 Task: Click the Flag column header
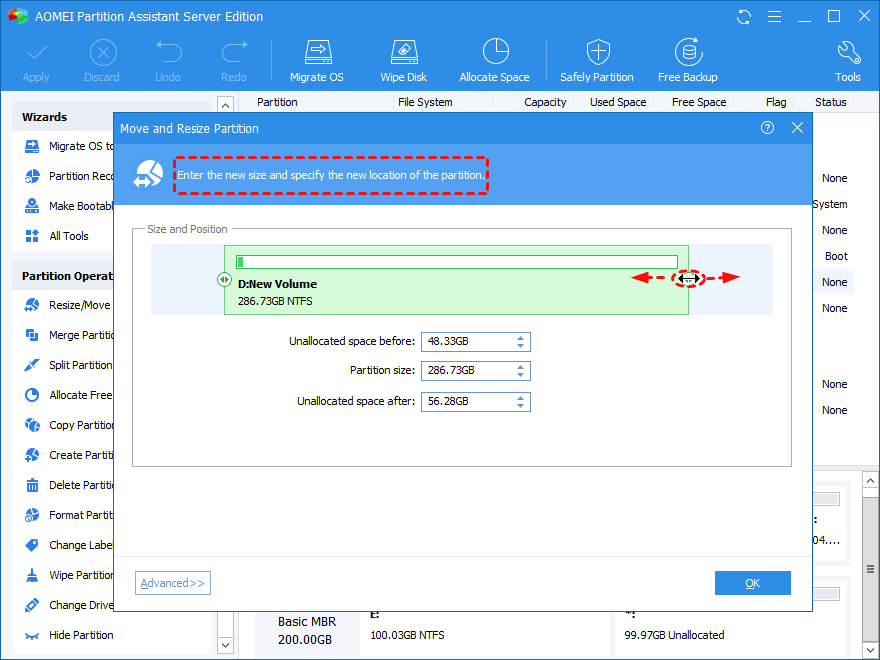pyautogui.click(x=776, y=102)
